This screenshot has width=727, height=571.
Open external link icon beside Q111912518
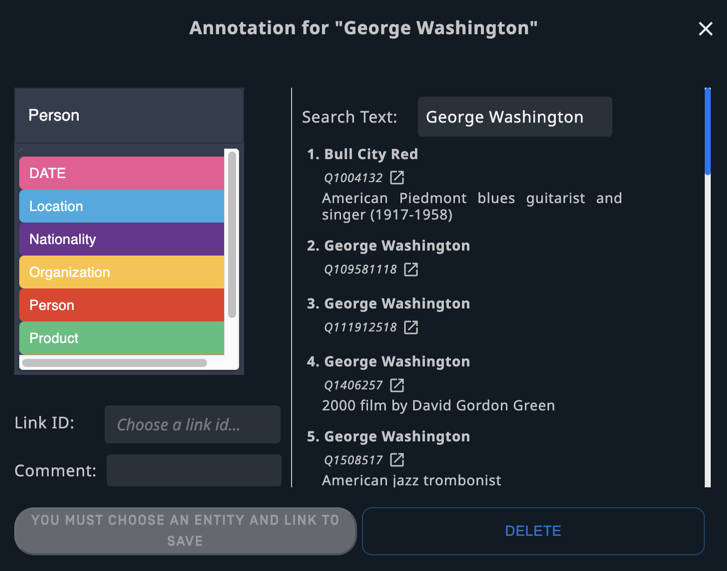[411, 327]
